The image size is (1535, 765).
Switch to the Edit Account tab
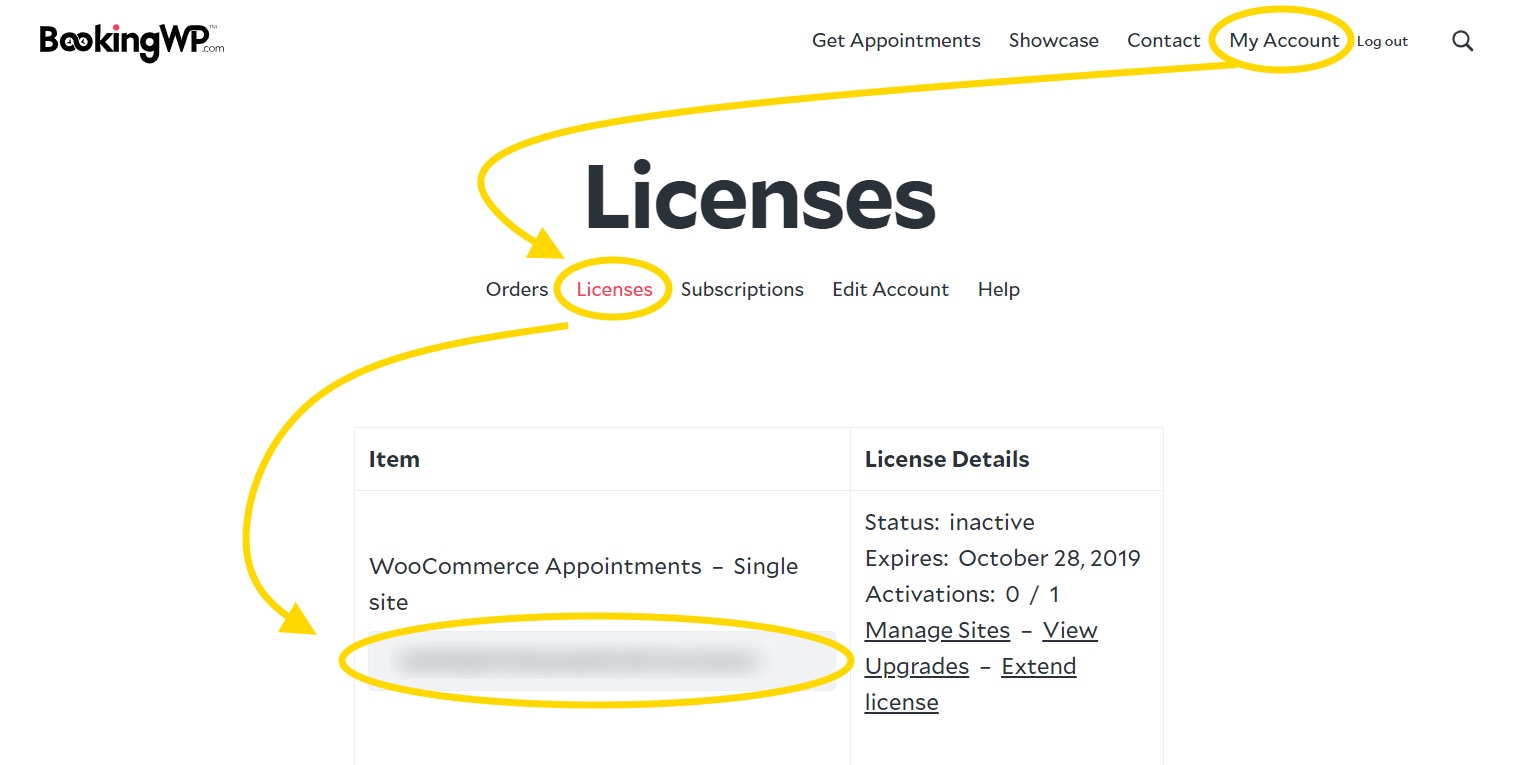pos(890,289)
